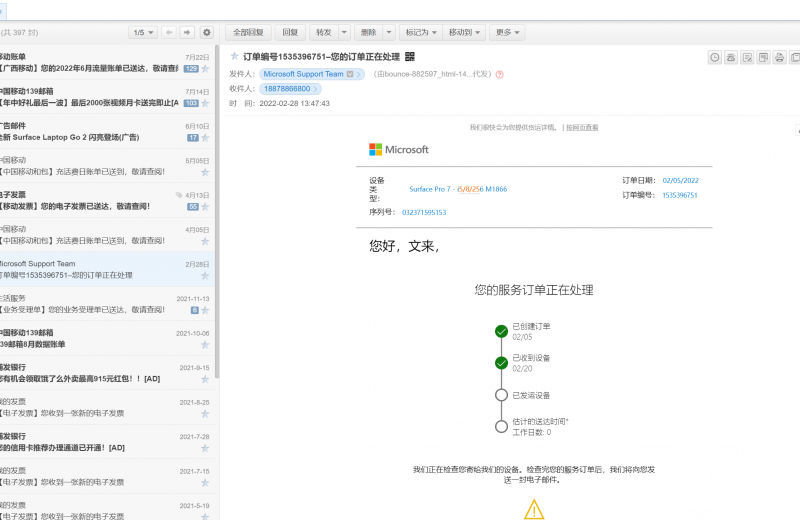Star the 7月22日 广西移动 email
This screenshot has width=800, height=520.
pos(205,69)
